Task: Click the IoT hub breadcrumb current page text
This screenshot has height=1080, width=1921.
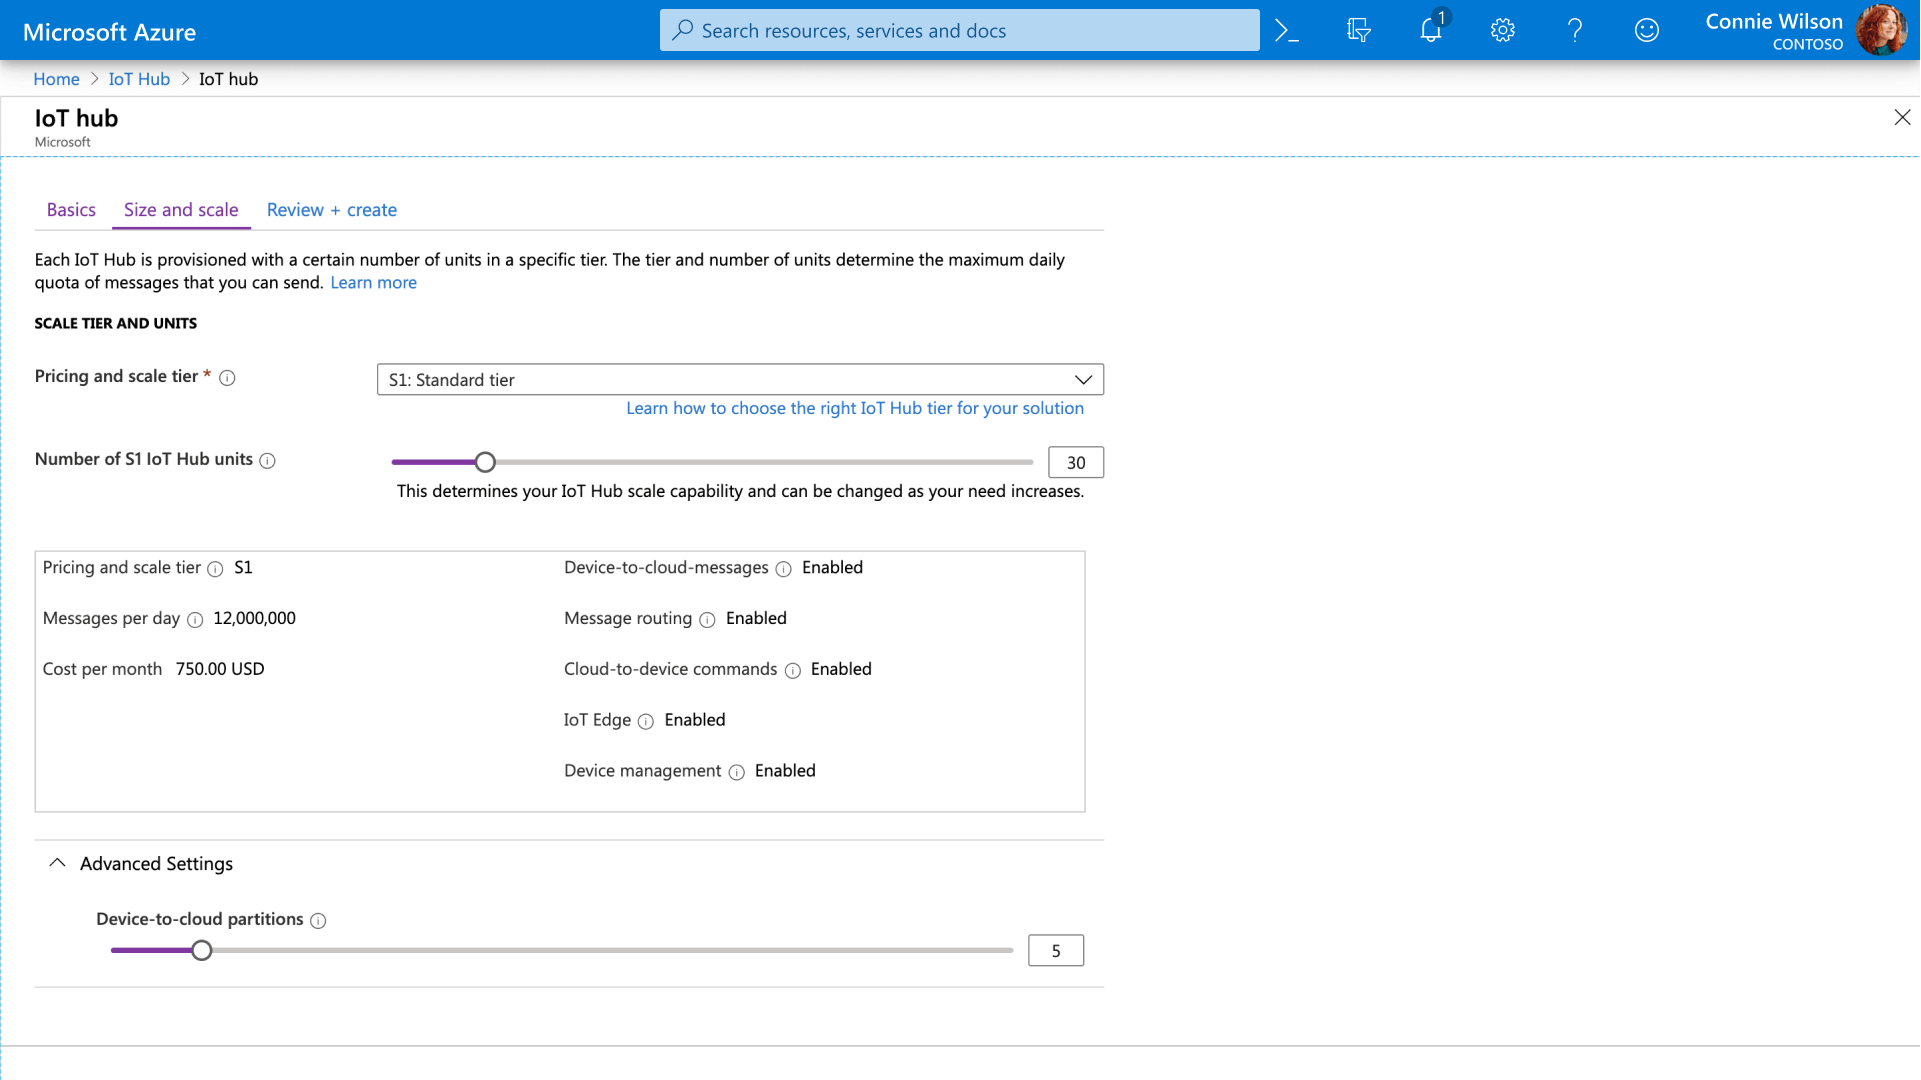Action: [x=228, y=79]
